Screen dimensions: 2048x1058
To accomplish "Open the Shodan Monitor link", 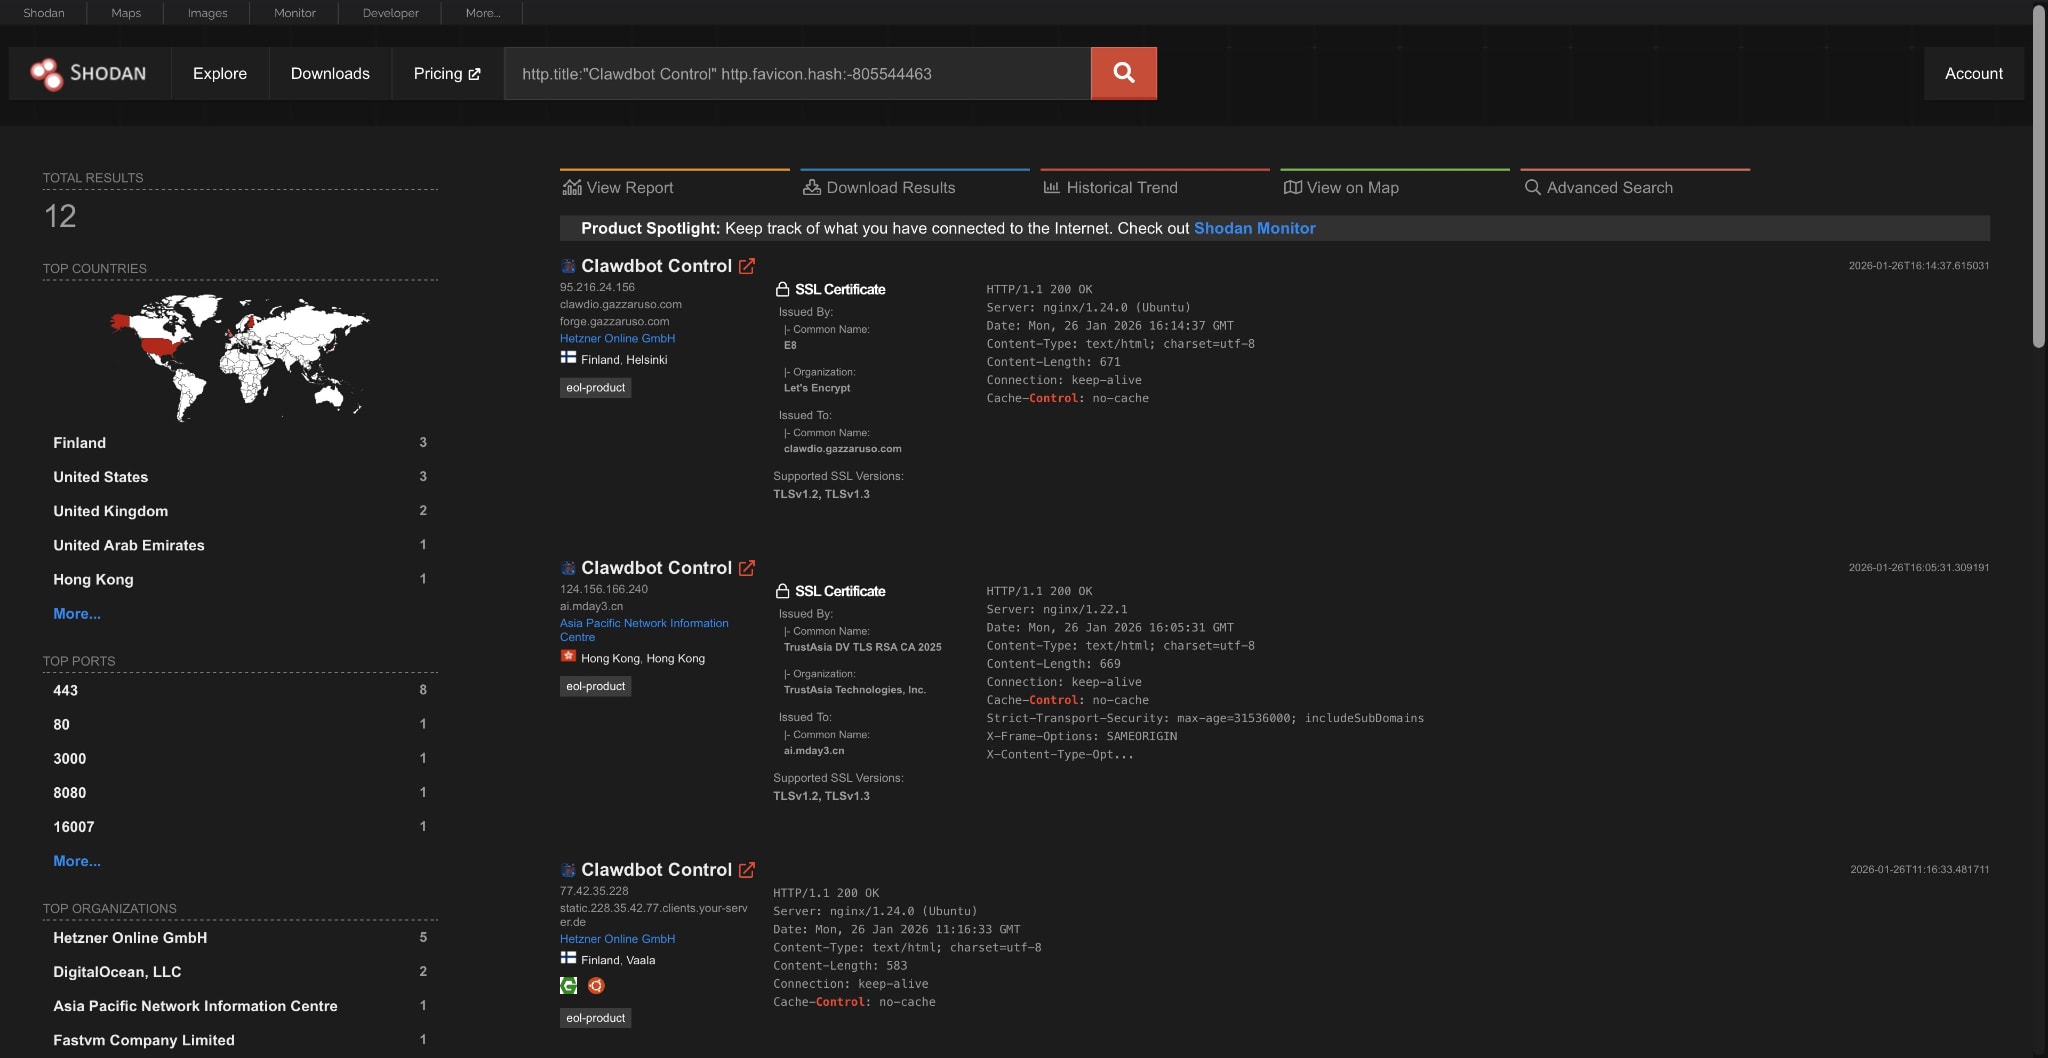I will (x=1254, y=228).
